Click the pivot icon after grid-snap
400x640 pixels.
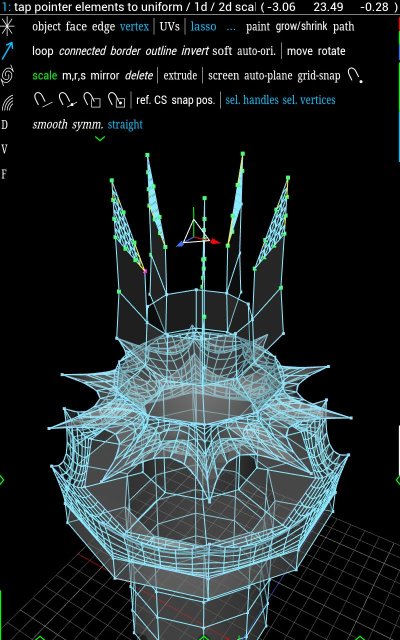[x=355, y=76]
